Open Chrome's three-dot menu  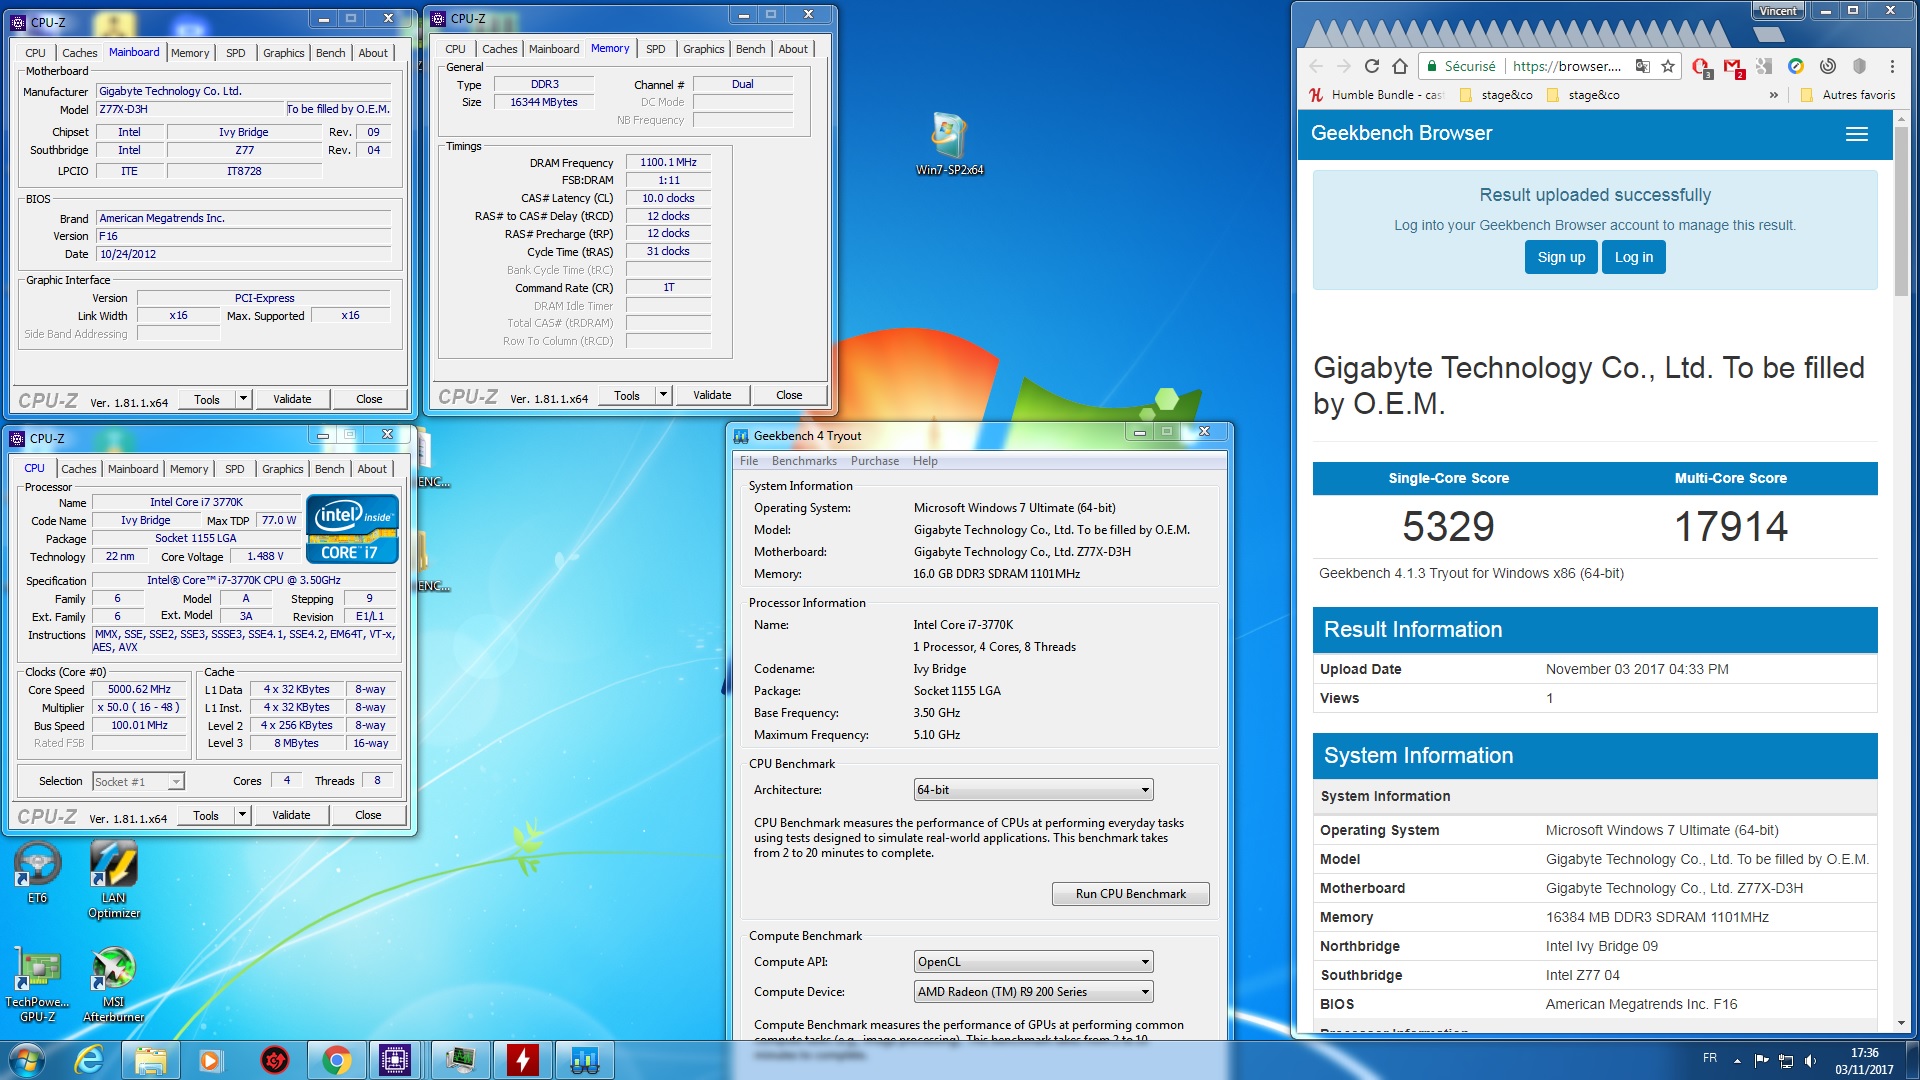pyautogui.click(x=1892, y=66)
